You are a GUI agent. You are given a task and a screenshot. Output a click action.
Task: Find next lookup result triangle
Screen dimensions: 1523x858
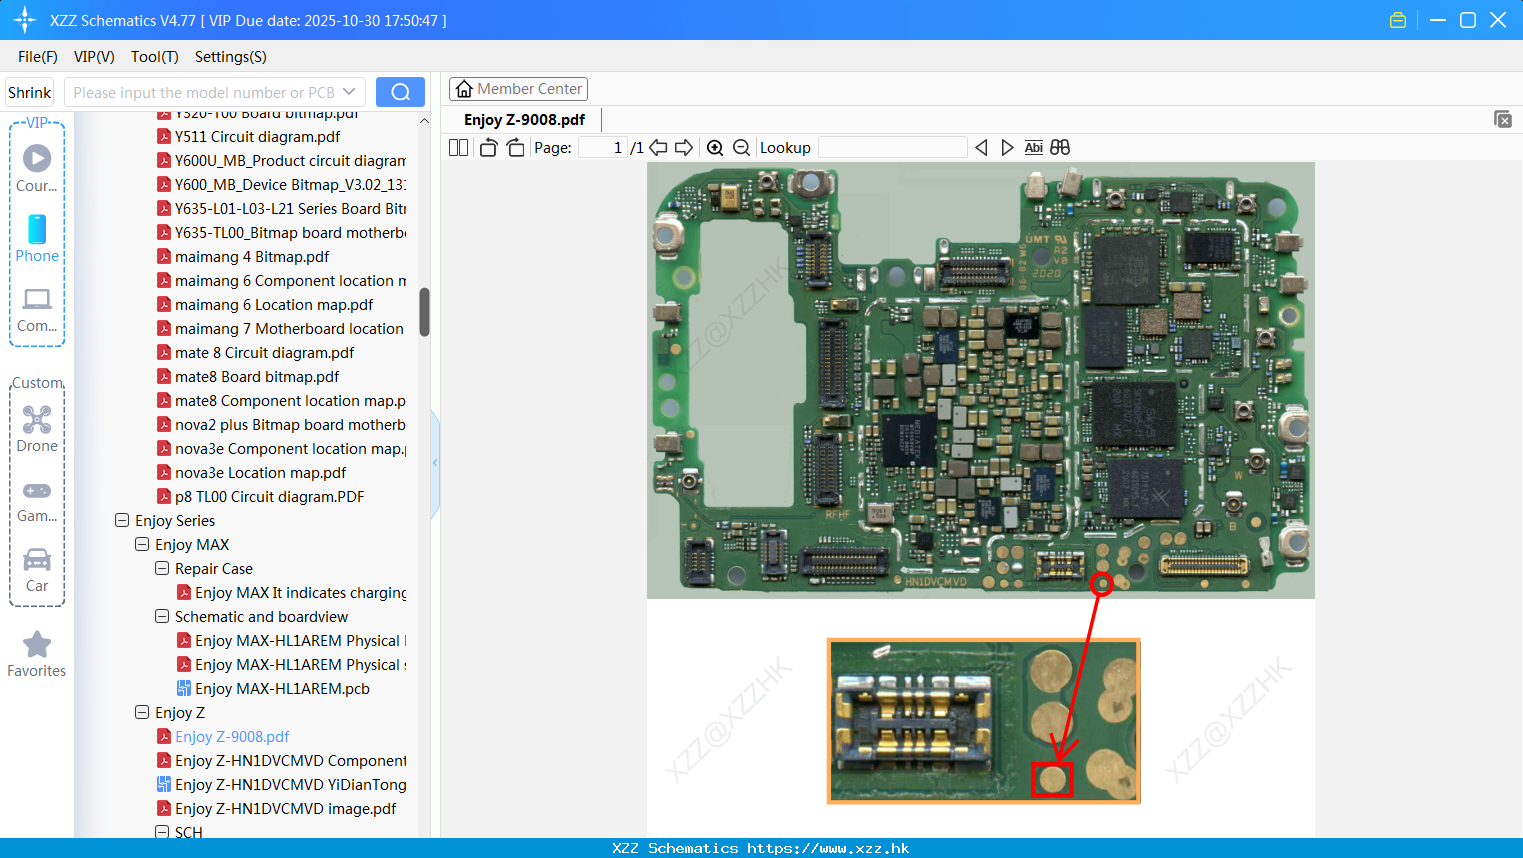[x=1007, y=147]
